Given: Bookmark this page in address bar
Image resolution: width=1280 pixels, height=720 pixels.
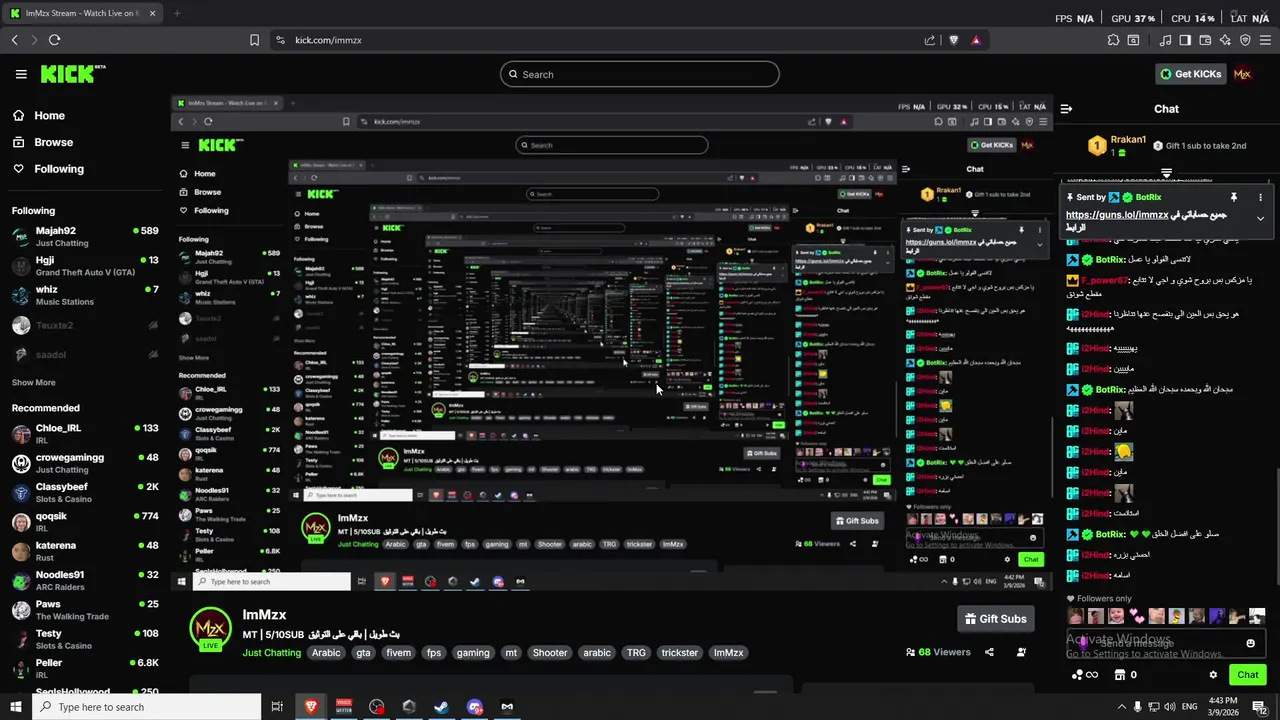Looking at the screenshot, I should click(254, 40).
